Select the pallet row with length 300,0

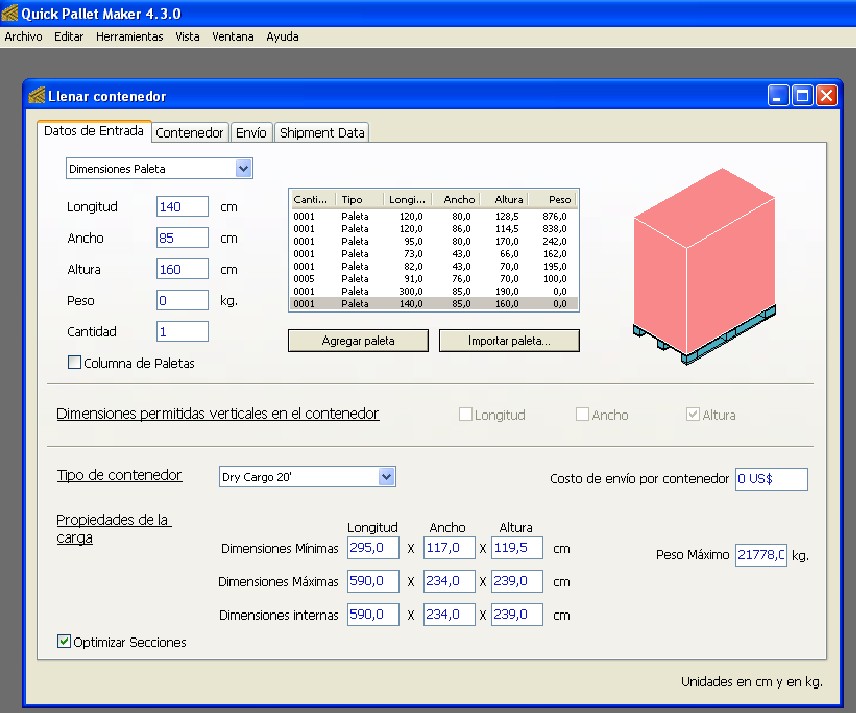tap(433, 292)
